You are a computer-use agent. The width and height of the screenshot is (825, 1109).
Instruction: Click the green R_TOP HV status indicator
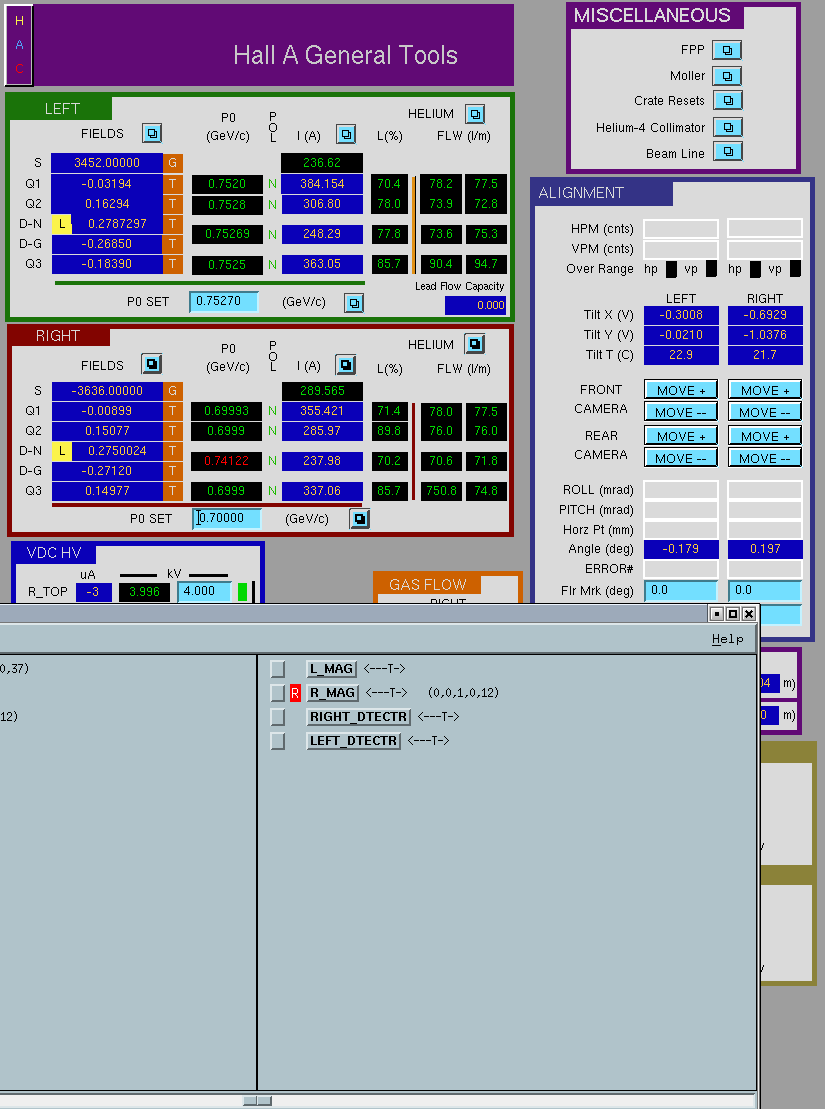(243, 592)
